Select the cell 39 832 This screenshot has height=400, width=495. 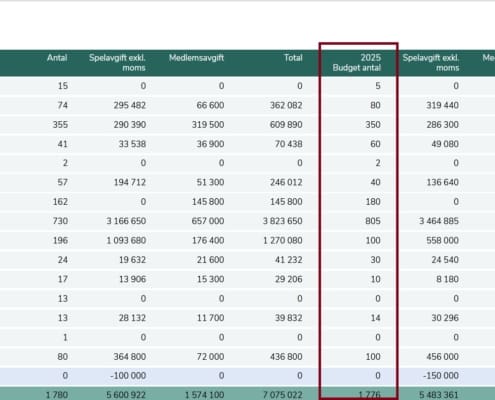coord(289,318)
